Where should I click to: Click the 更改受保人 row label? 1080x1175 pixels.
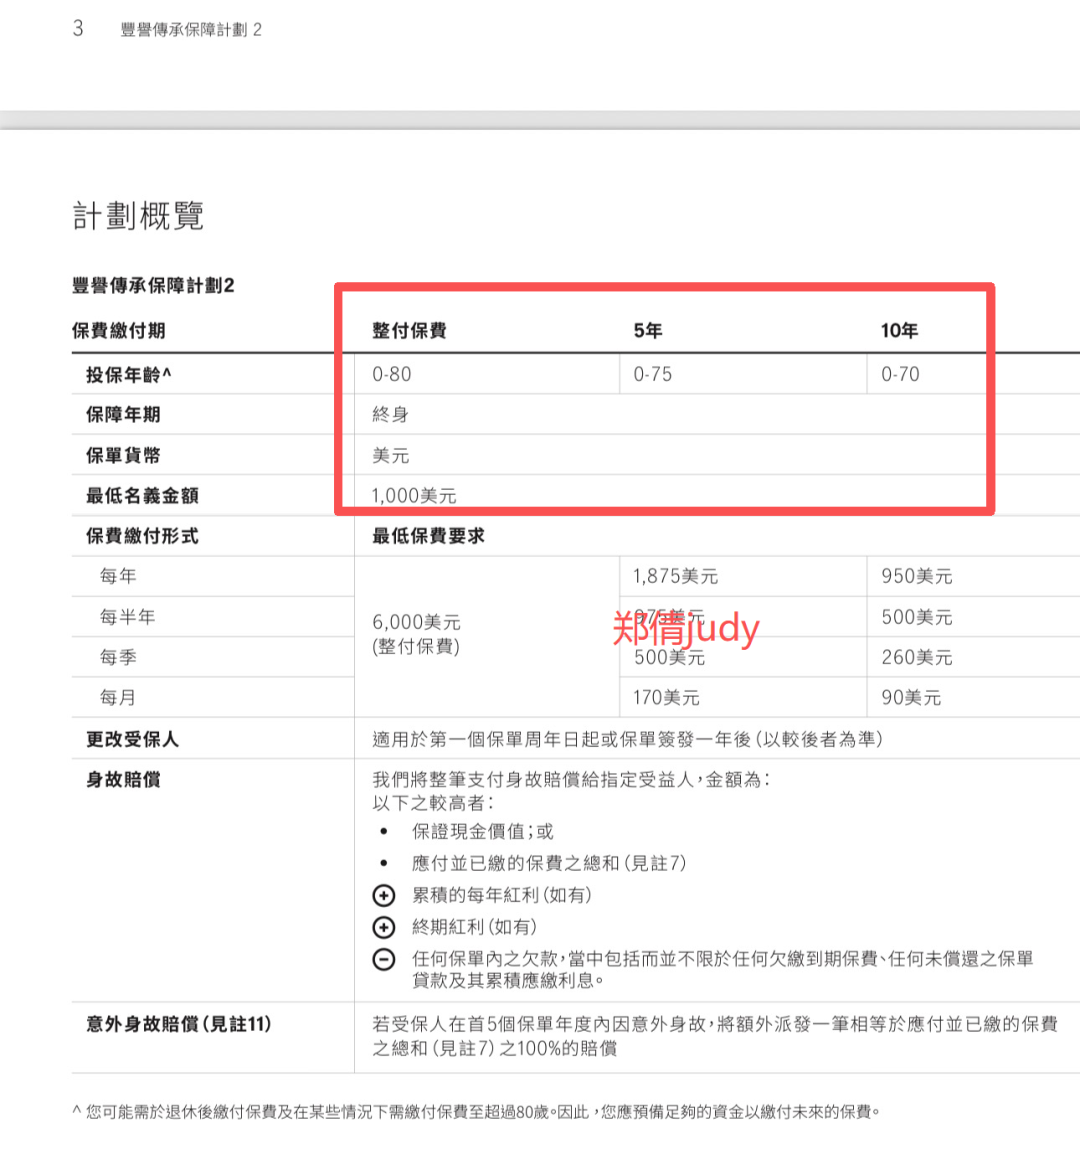click(x=132, y=739)
